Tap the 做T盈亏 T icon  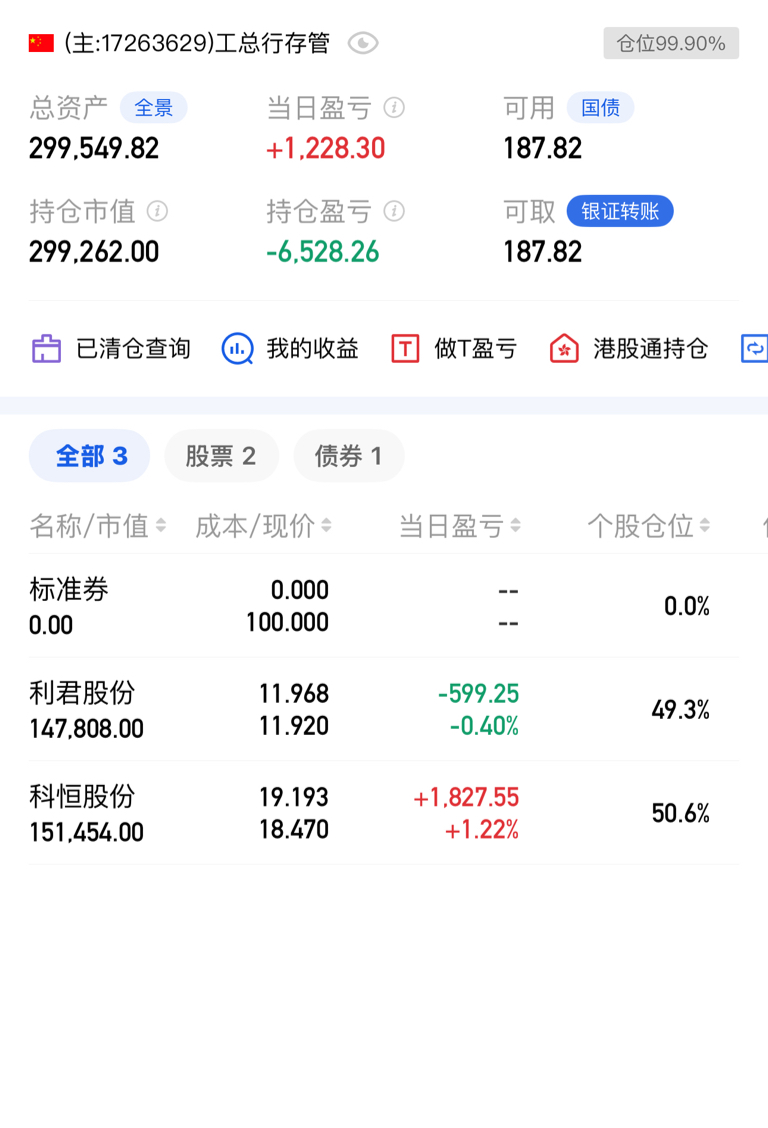(406, 349)
